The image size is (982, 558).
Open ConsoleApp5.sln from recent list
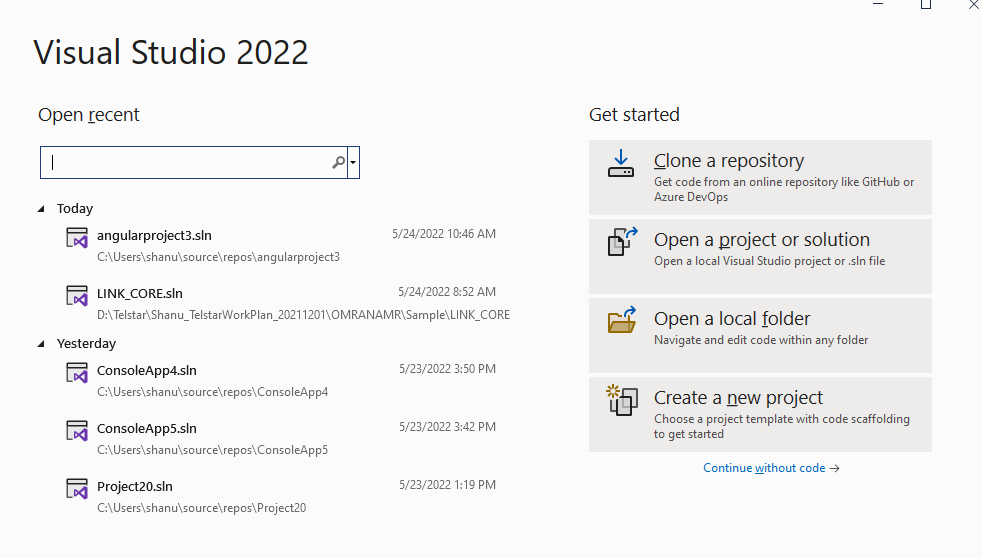click(x=147, y=428)
